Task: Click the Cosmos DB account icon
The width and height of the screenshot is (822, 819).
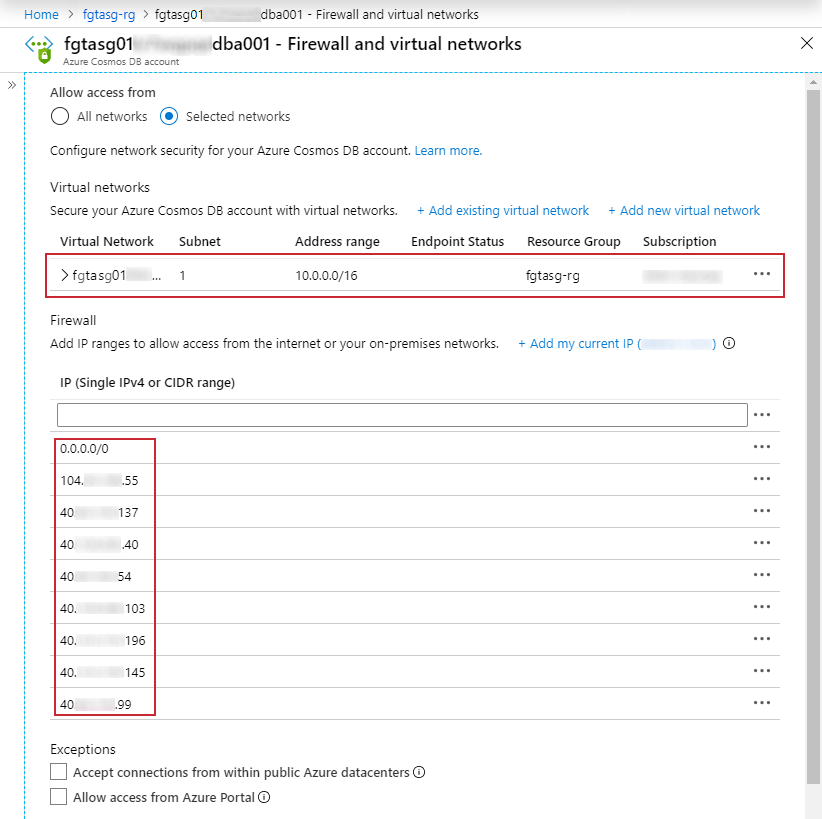Action: pos(38,51)
